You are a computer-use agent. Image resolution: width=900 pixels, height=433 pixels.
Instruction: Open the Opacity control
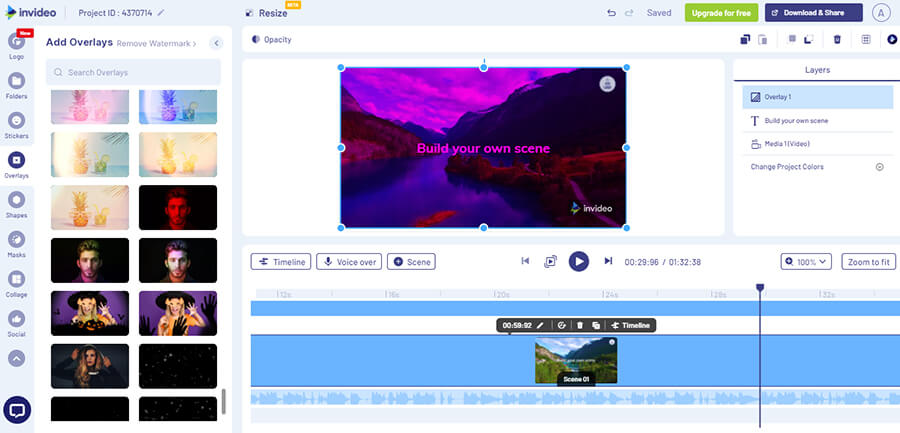pyautogui.click(x=272, y=40)
